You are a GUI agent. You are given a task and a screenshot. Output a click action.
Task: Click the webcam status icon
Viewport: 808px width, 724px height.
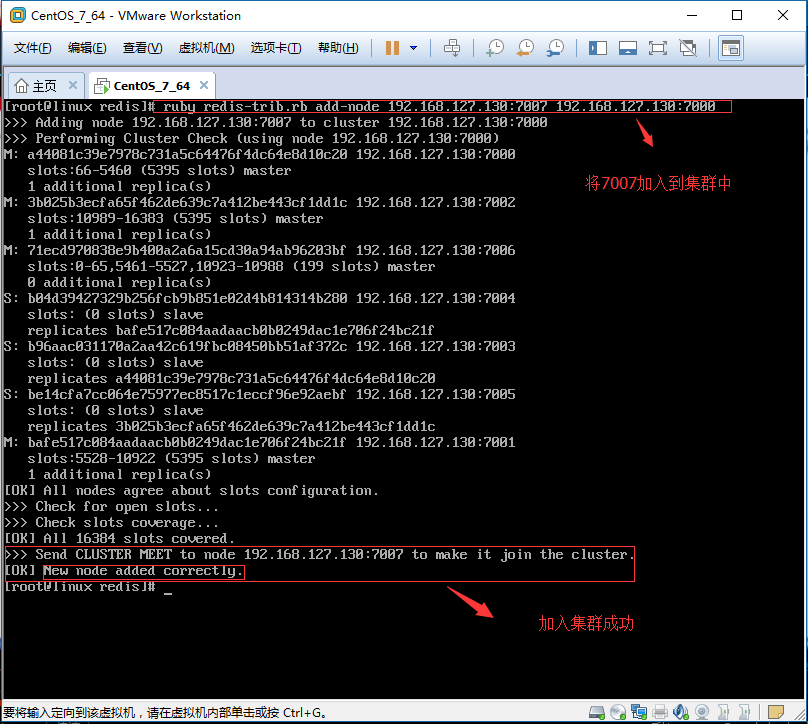pos(702,712)
